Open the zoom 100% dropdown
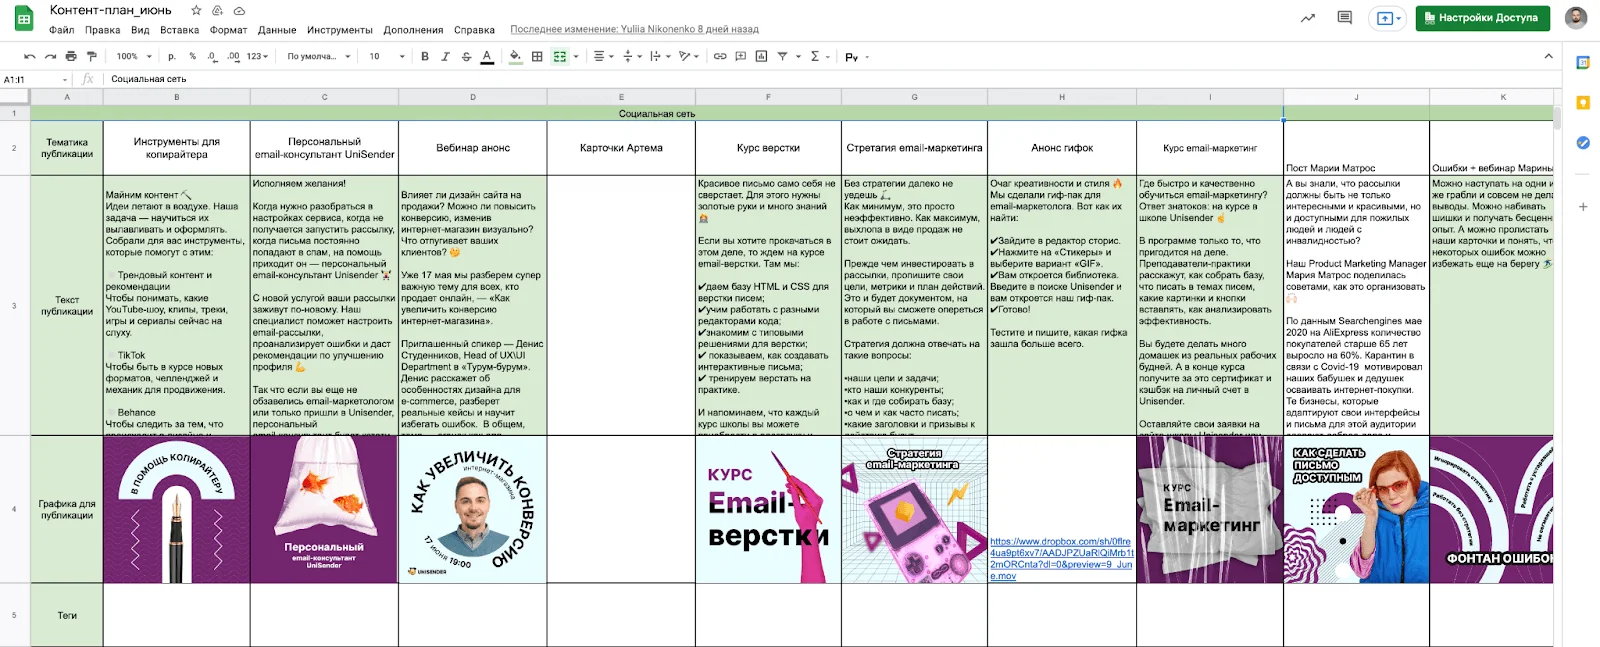Screen dimensions: 1600x647 [x=134, y=57]
